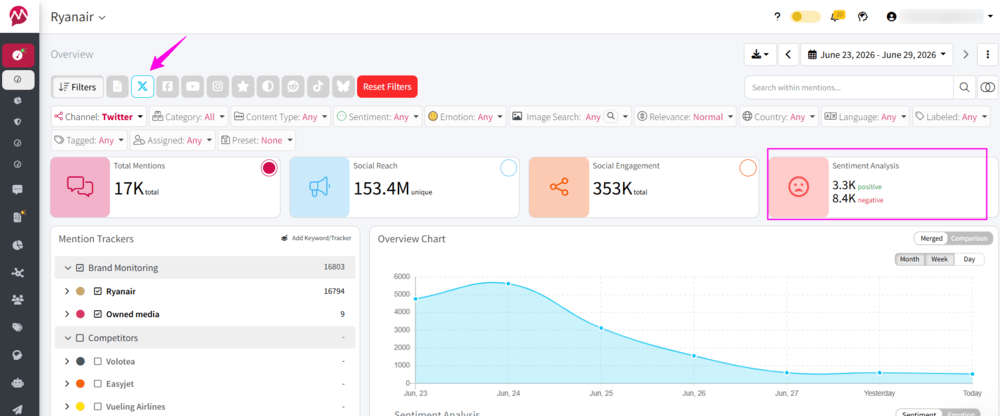Open the three-dot more options menu
Viewport: 1000px width, 416px height.
(x=987, y=54)
